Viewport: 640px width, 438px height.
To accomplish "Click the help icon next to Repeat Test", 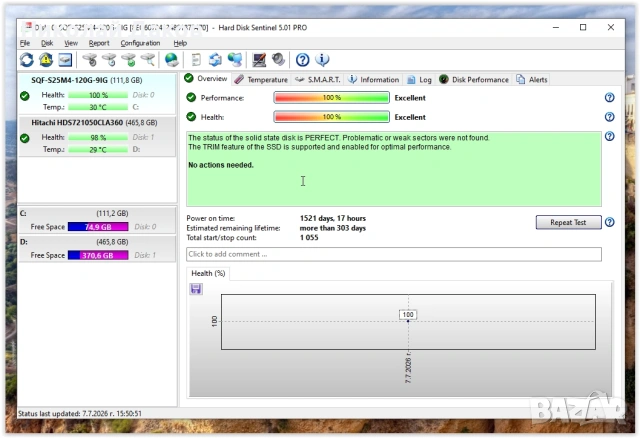I will [609, 222].
